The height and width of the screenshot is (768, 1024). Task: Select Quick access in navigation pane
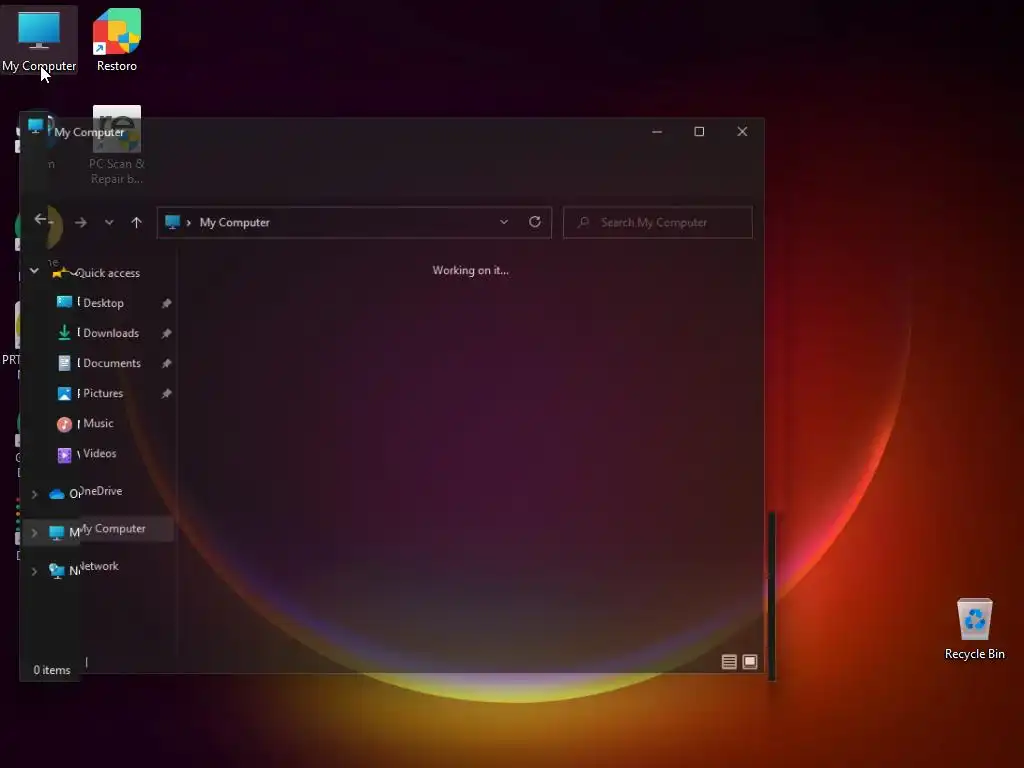(107, 273)
